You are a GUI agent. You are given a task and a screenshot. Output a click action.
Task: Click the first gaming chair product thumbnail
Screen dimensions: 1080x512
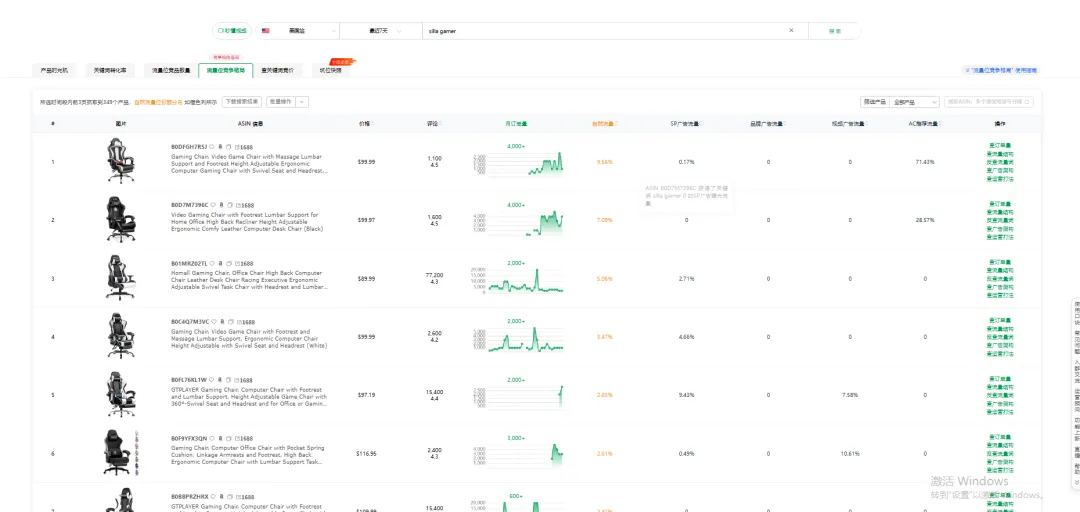[x=121, y=161]
